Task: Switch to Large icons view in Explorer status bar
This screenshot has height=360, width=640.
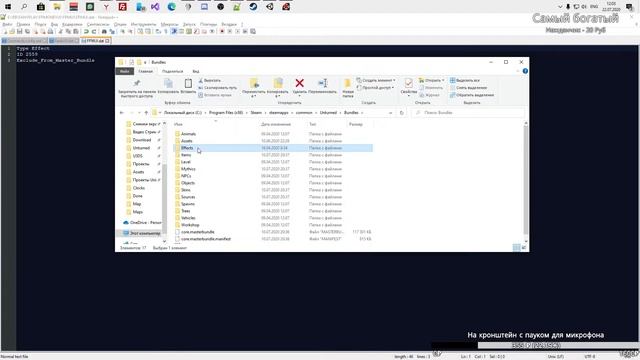Action: click(524, 247)
